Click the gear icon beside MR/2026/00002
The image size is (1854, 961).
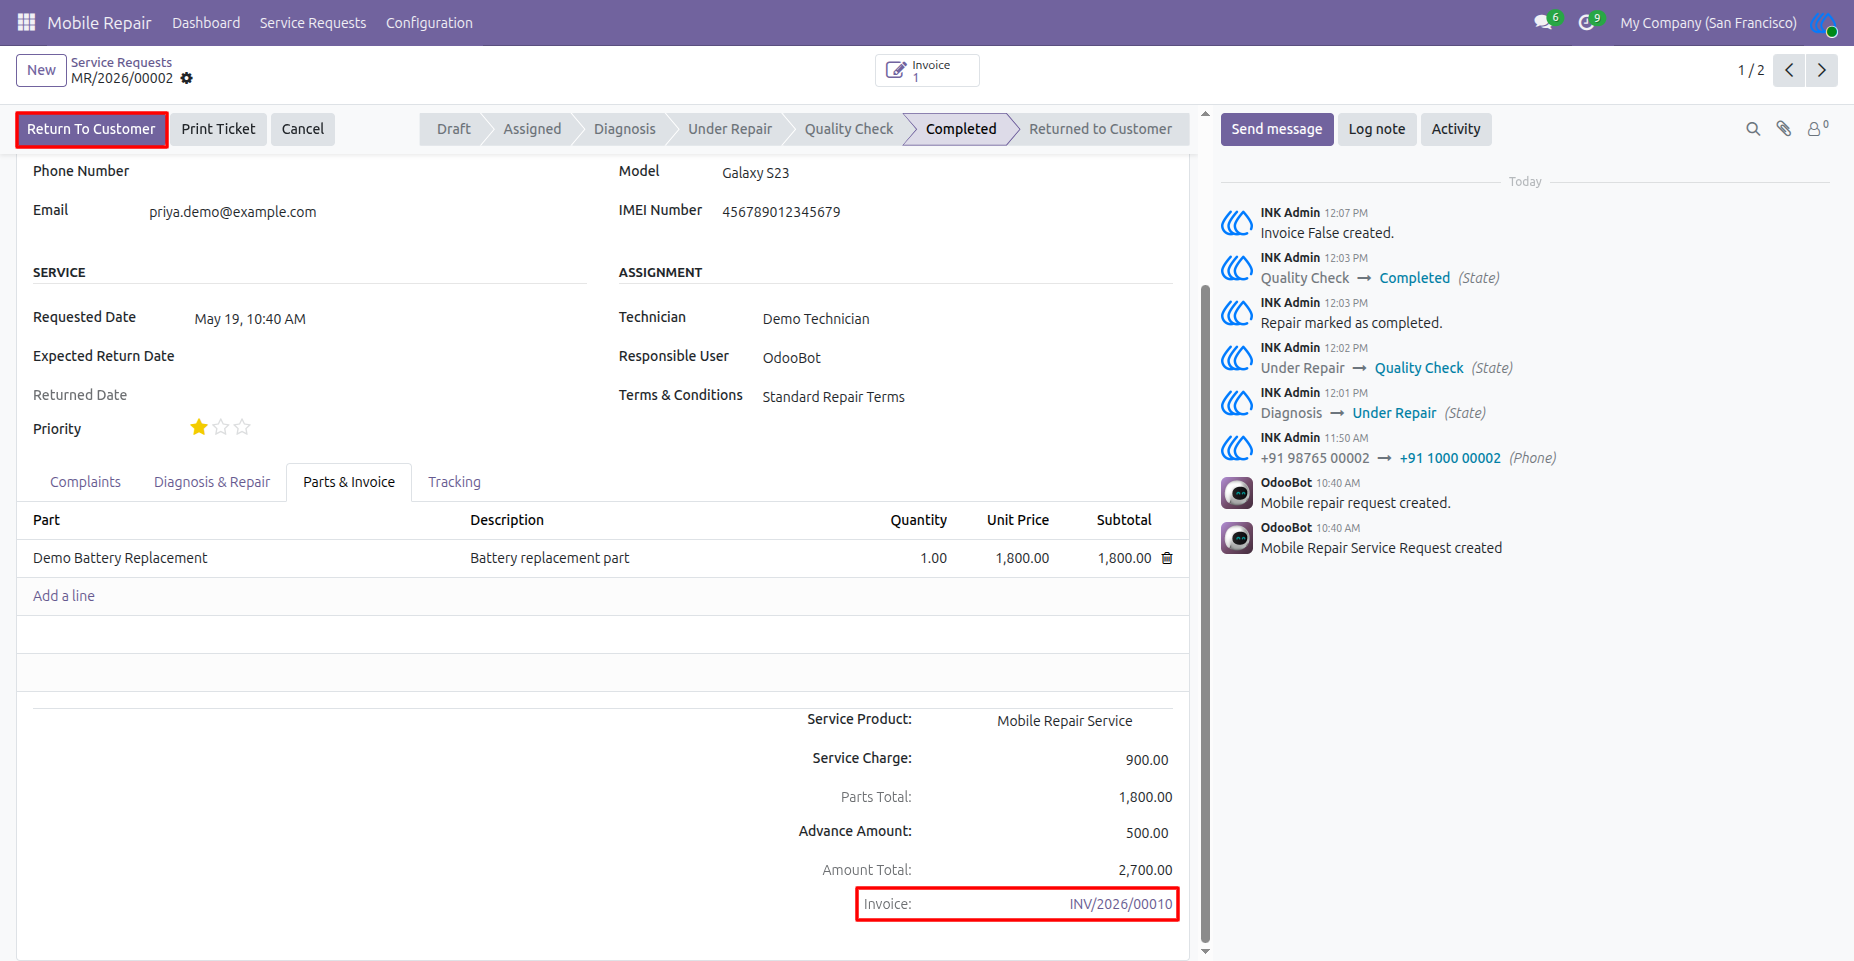pos(187,78)
